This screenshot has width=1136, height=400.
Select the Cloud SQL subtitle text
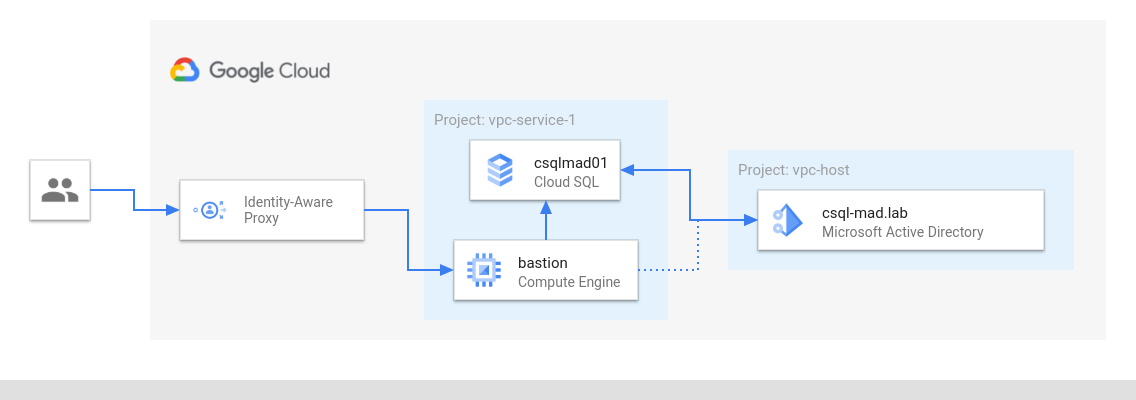566,182
